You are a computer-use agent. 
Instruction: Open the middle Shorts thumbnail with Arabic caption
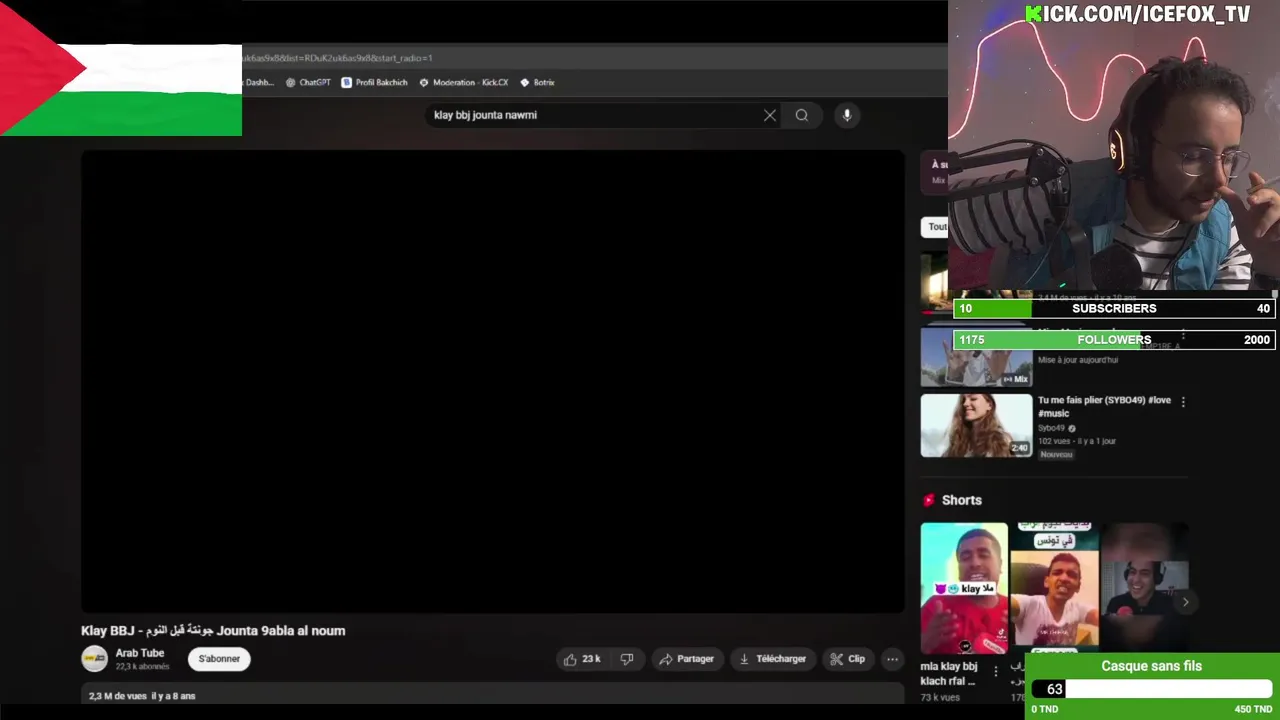click(x=1054, y=588)
